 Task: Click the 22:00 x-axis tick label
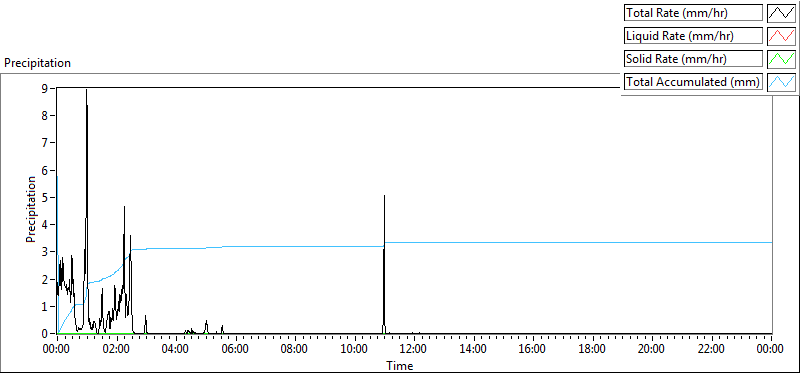point(712,350)
